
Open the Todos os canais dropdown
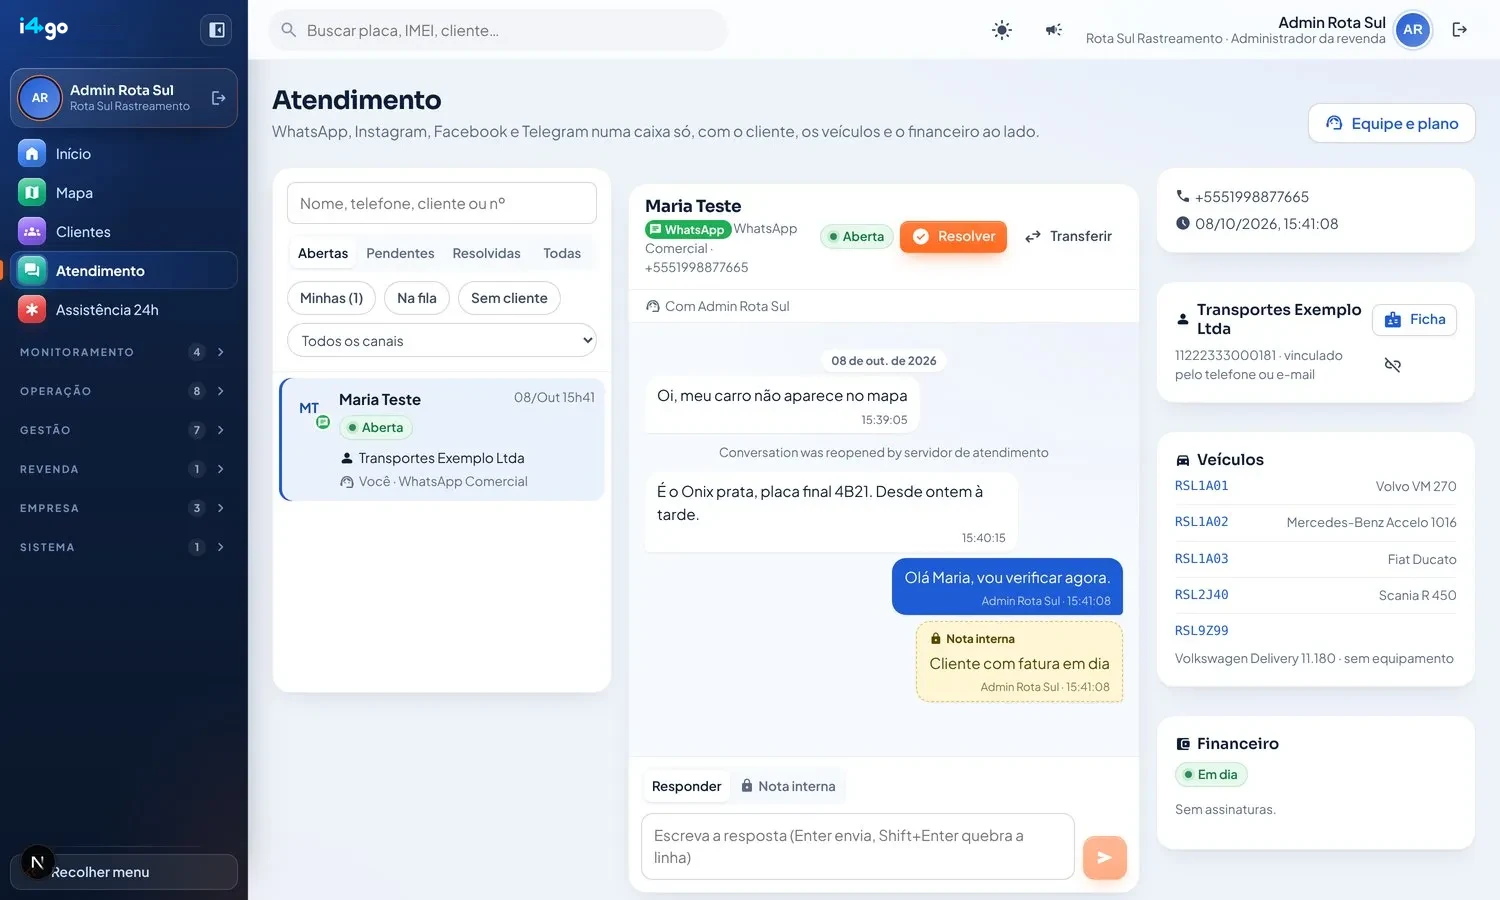(442, 340)
